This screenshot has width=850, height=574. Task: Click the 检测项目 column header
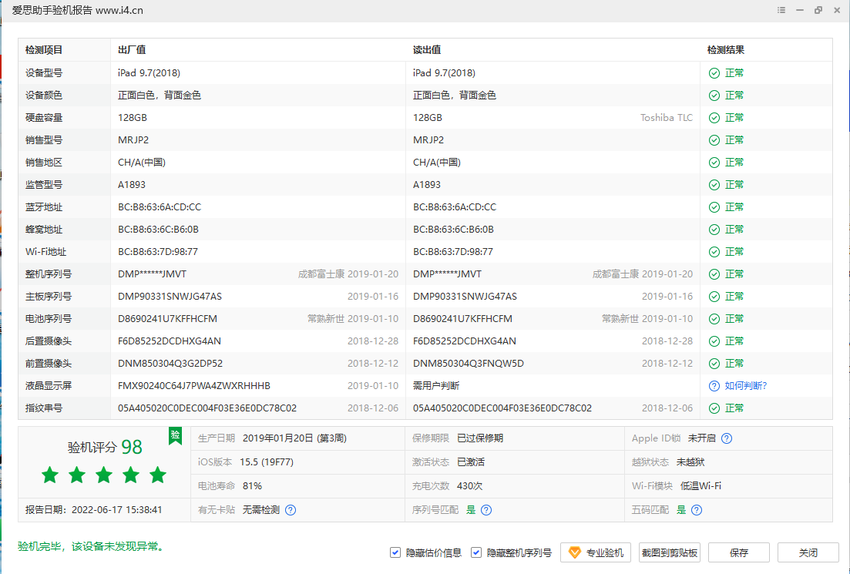click(44, 50)
